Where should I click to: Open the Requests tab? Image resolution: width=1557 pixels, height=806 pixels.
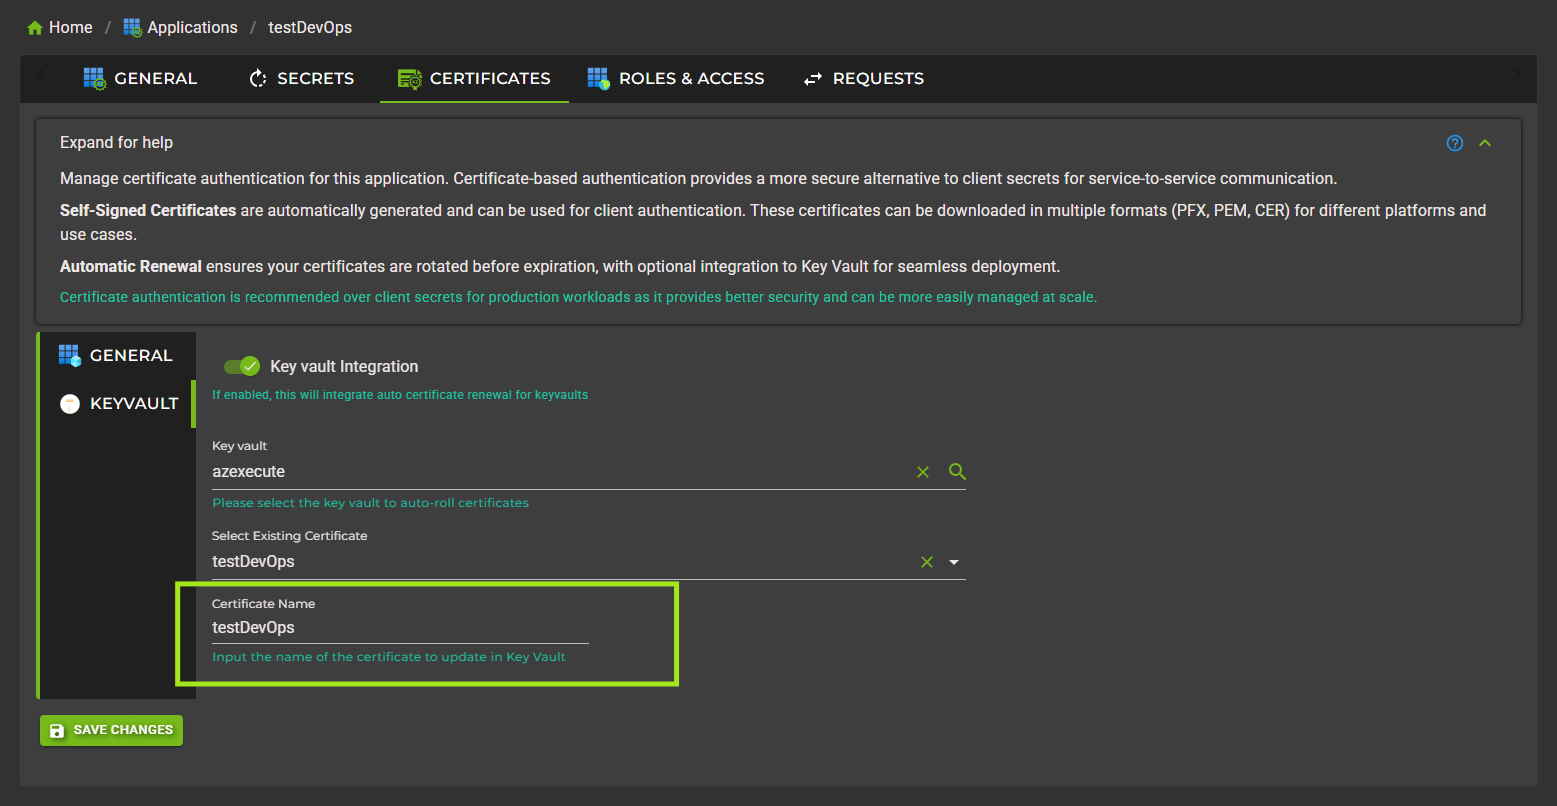(862, 78)
